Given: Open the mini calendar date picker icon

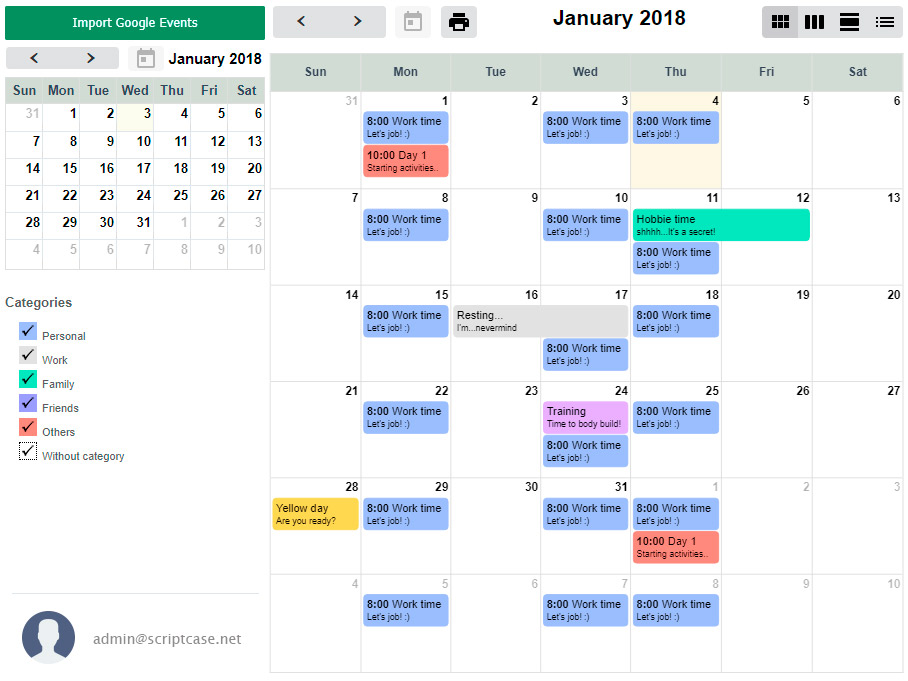Looking at the screenshot, I should pos(145,59).
